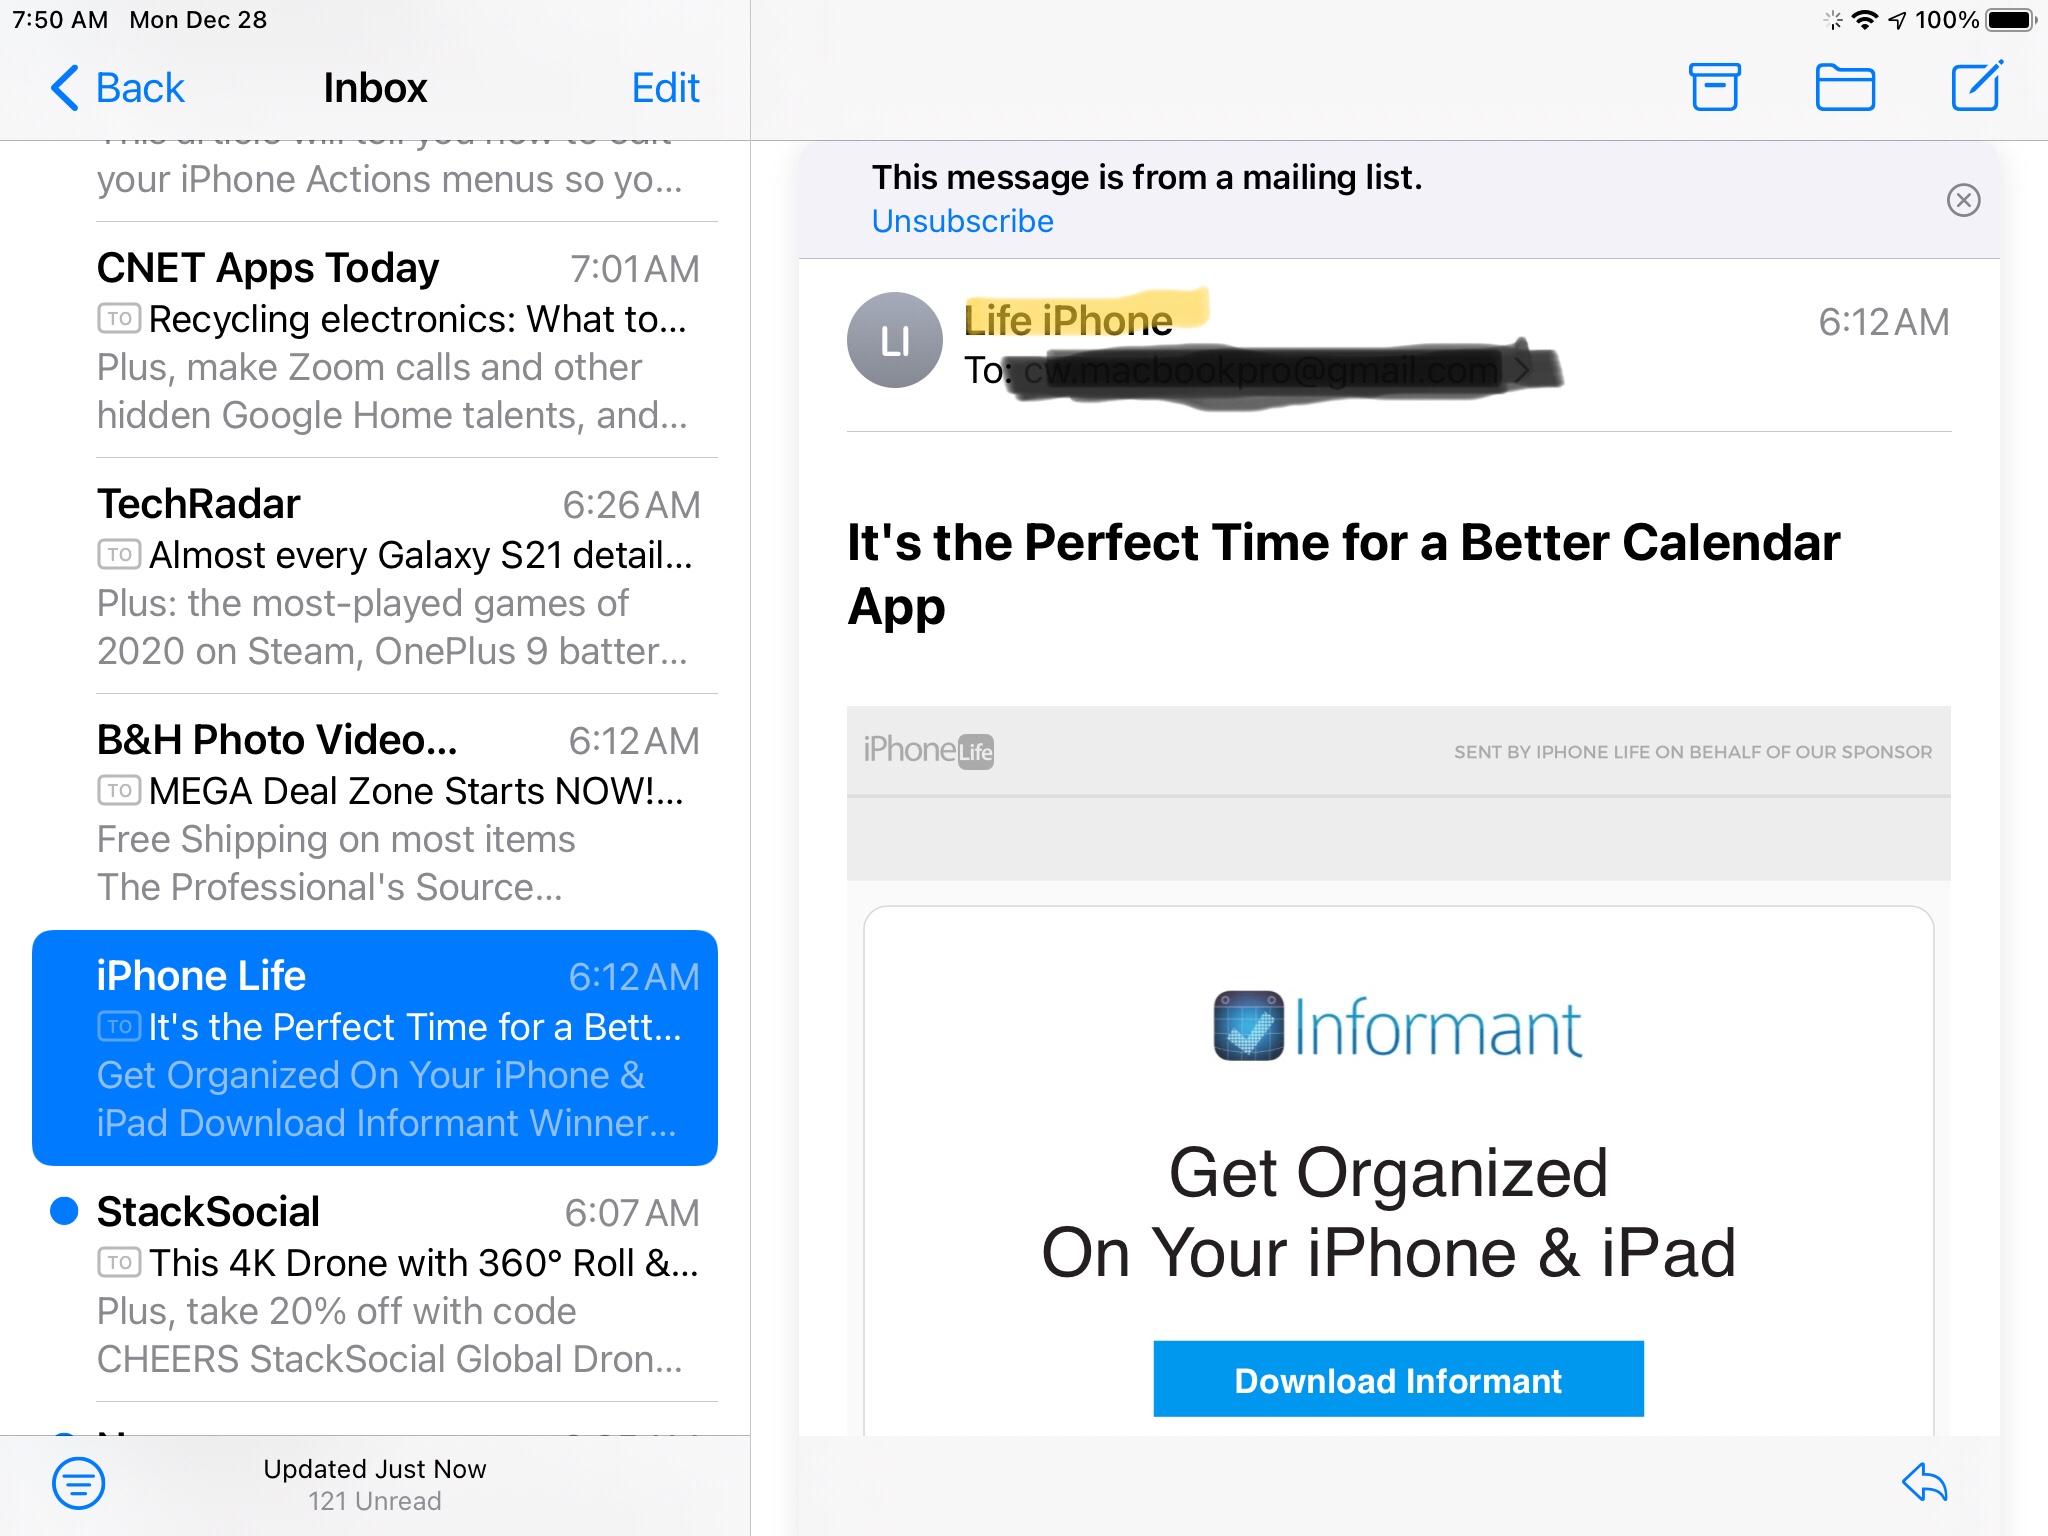Viewport: 2048px width, 1536px height.
Task: Open B&H Photo Video MEGA Deal email
Action: coord(397,812)
